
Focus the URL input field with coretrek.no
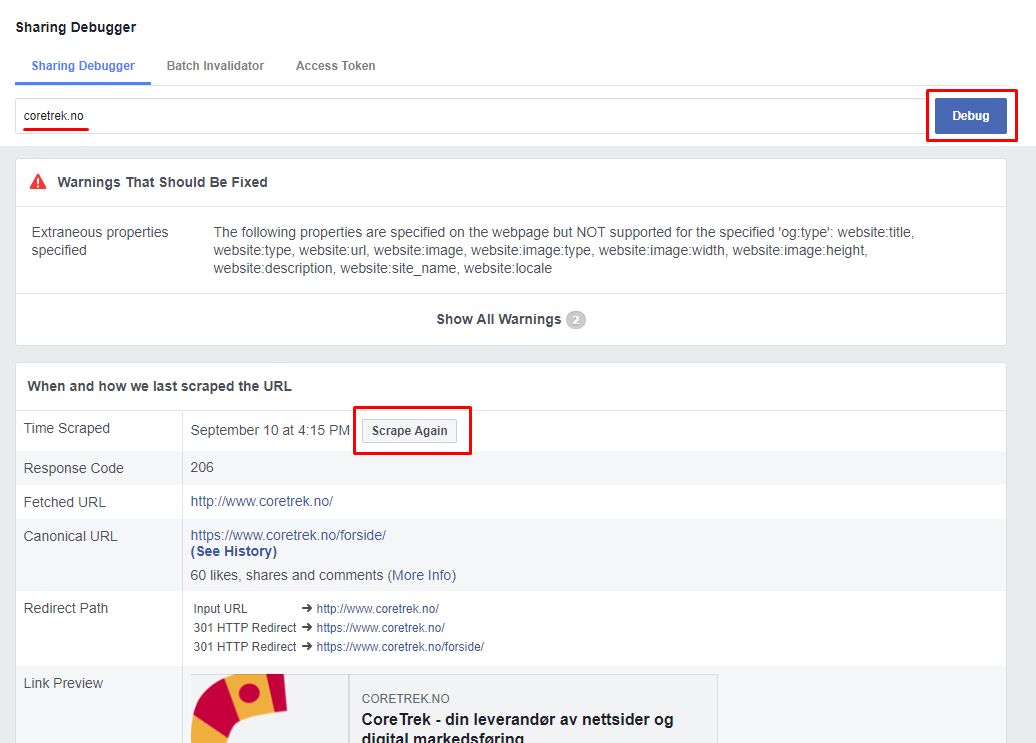[472, 116]
